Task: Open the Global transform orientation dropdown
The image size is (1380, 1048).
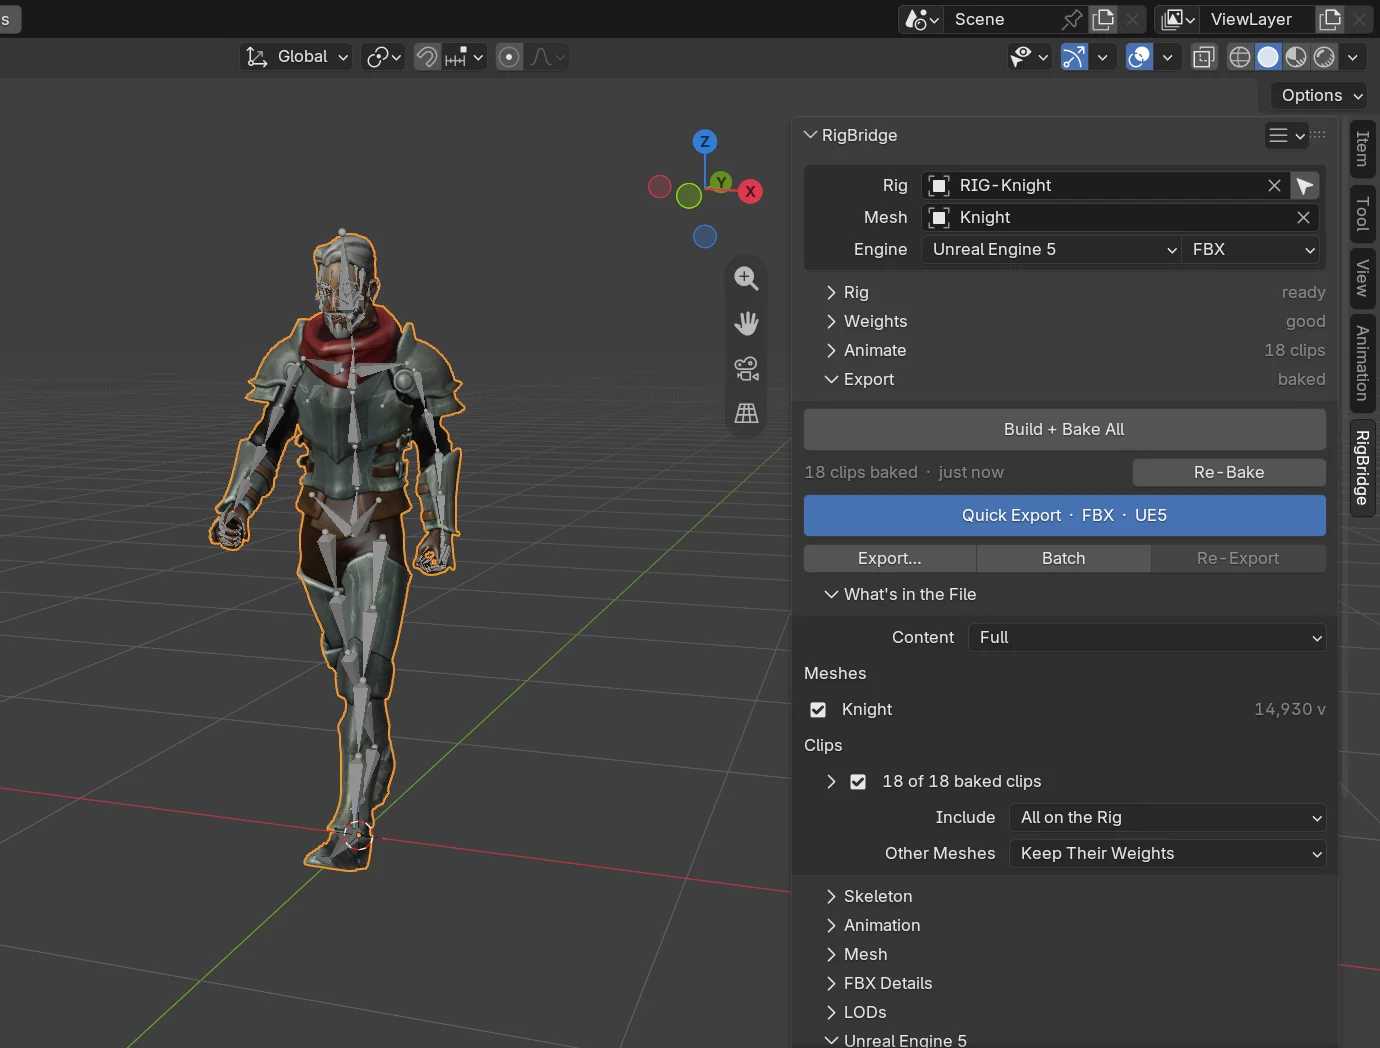Action: pyautogui.click(x=298, y=57)
